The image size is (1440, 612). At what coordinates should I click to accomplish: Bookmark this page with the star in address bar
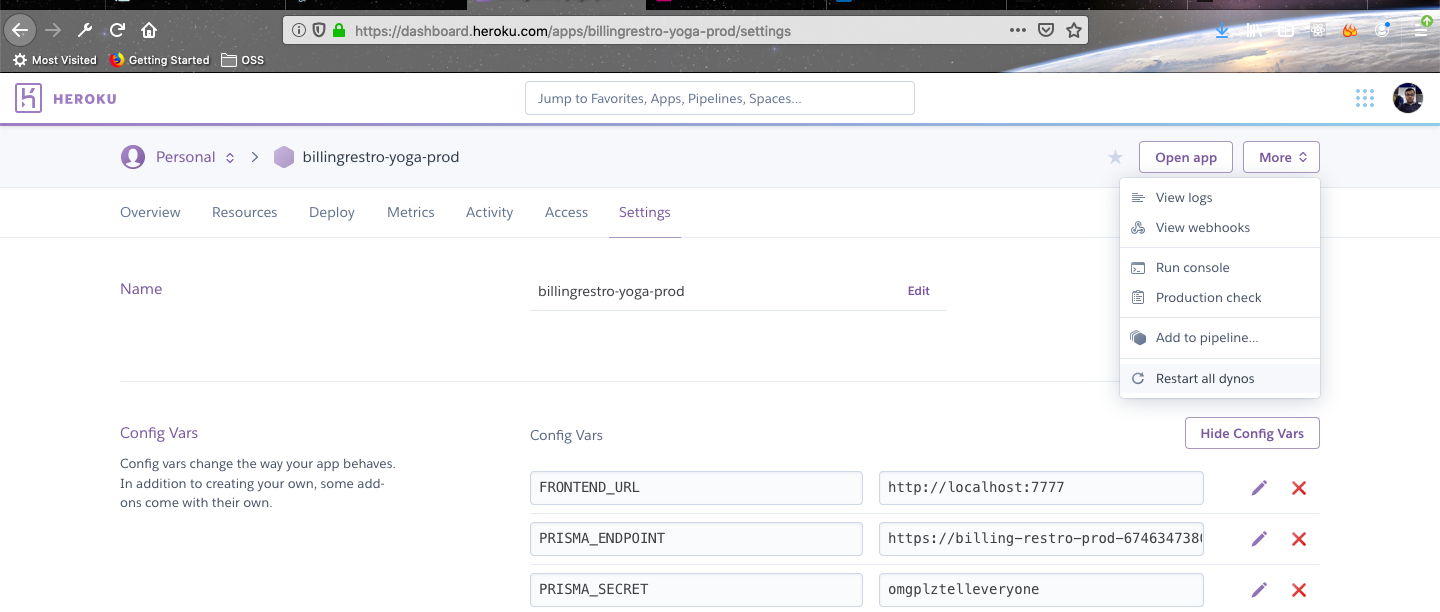[1074, 31]
